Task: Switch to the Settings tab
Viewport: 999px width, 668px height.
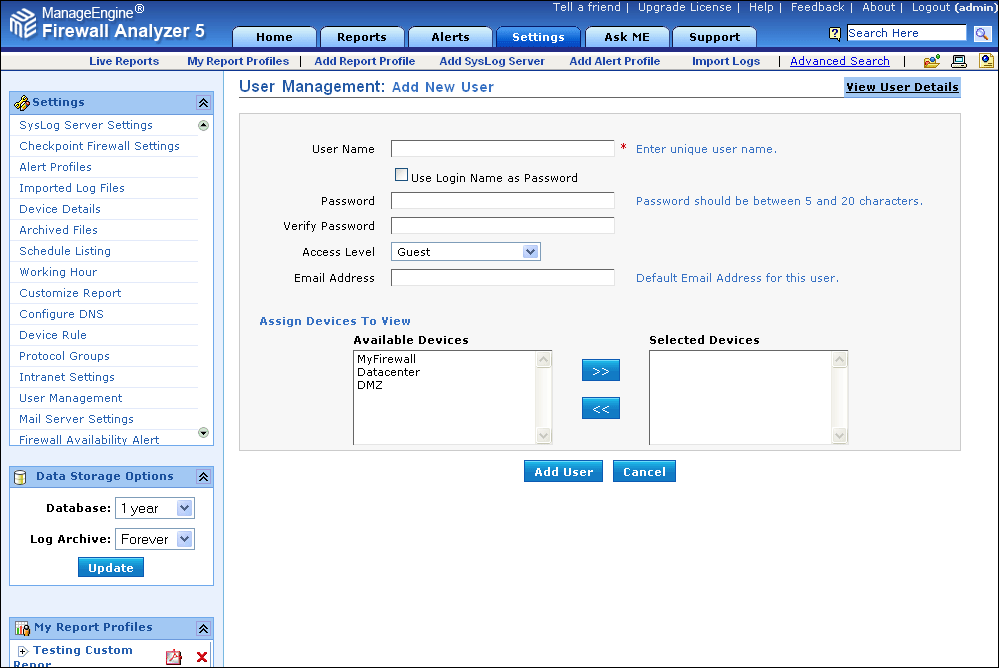Action: point(538,37)
